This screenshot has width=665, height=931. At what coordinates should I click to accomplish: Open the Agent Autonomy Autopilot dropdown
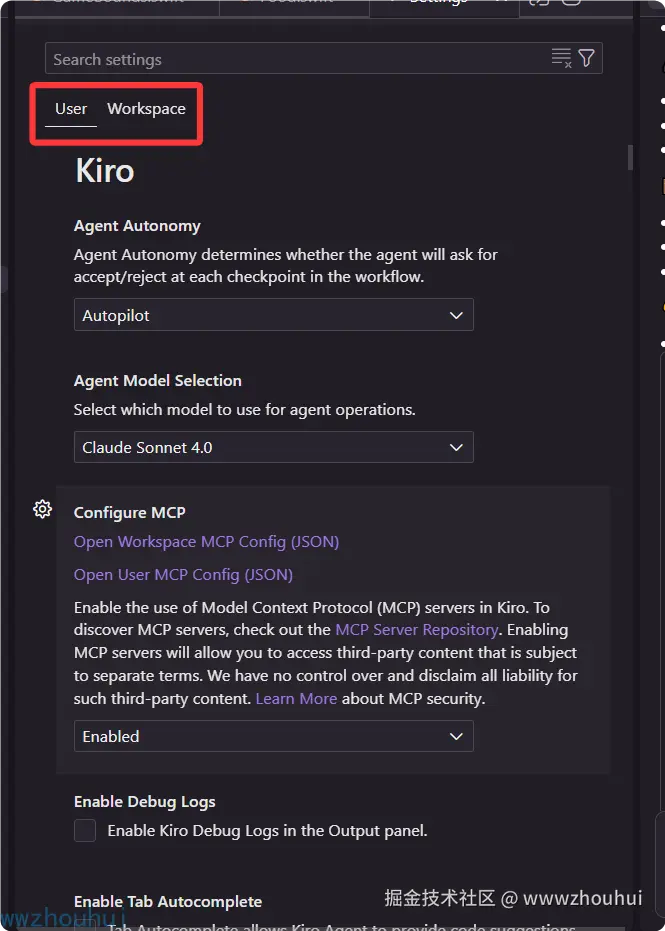click(x=274, y=315)
